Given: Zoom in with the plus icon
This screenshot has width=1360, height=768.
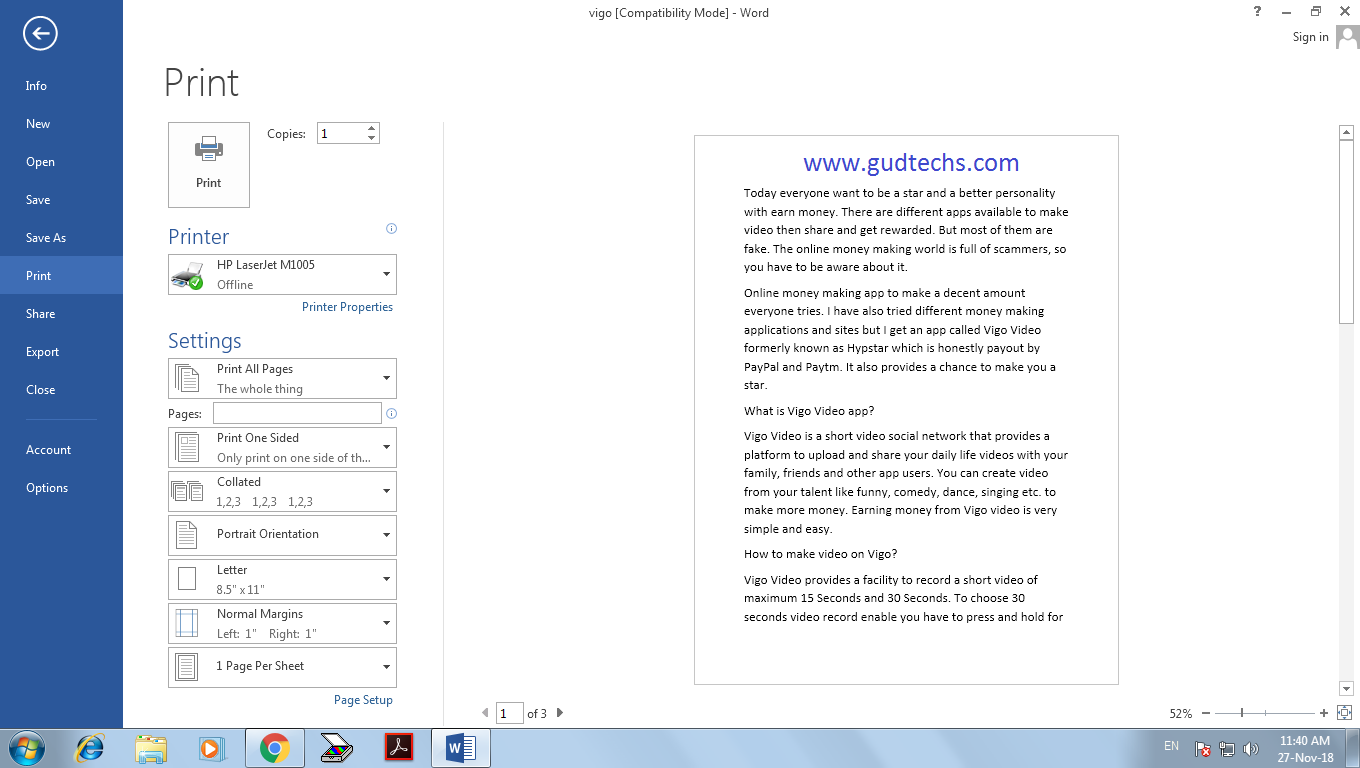Looking at the screenshot, I should pos(1324,713).
